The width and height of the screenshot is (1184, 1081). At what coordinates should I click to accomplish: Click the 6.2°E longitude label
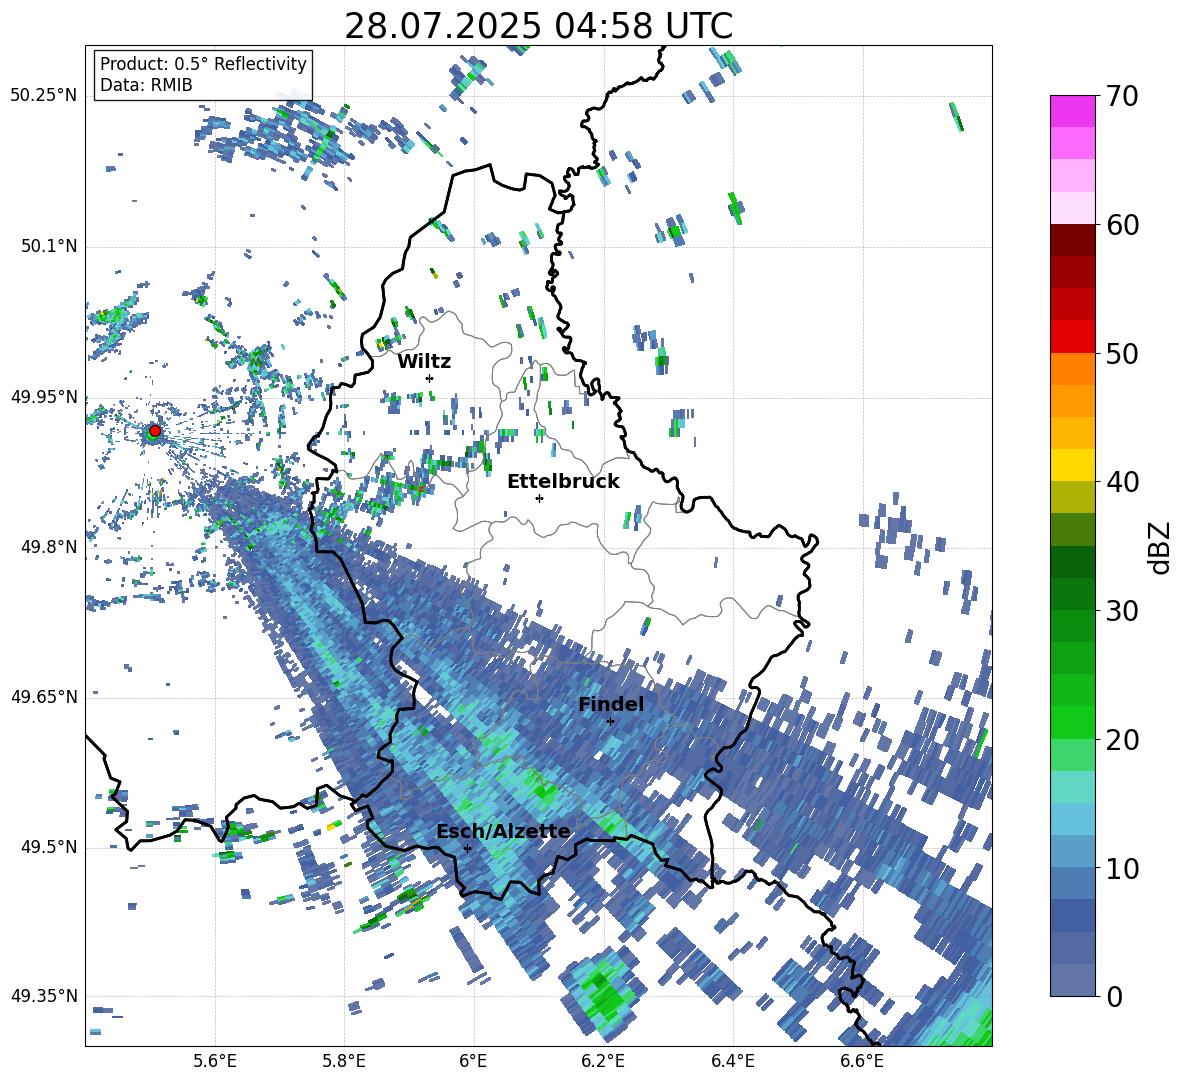coord(603,1061)
